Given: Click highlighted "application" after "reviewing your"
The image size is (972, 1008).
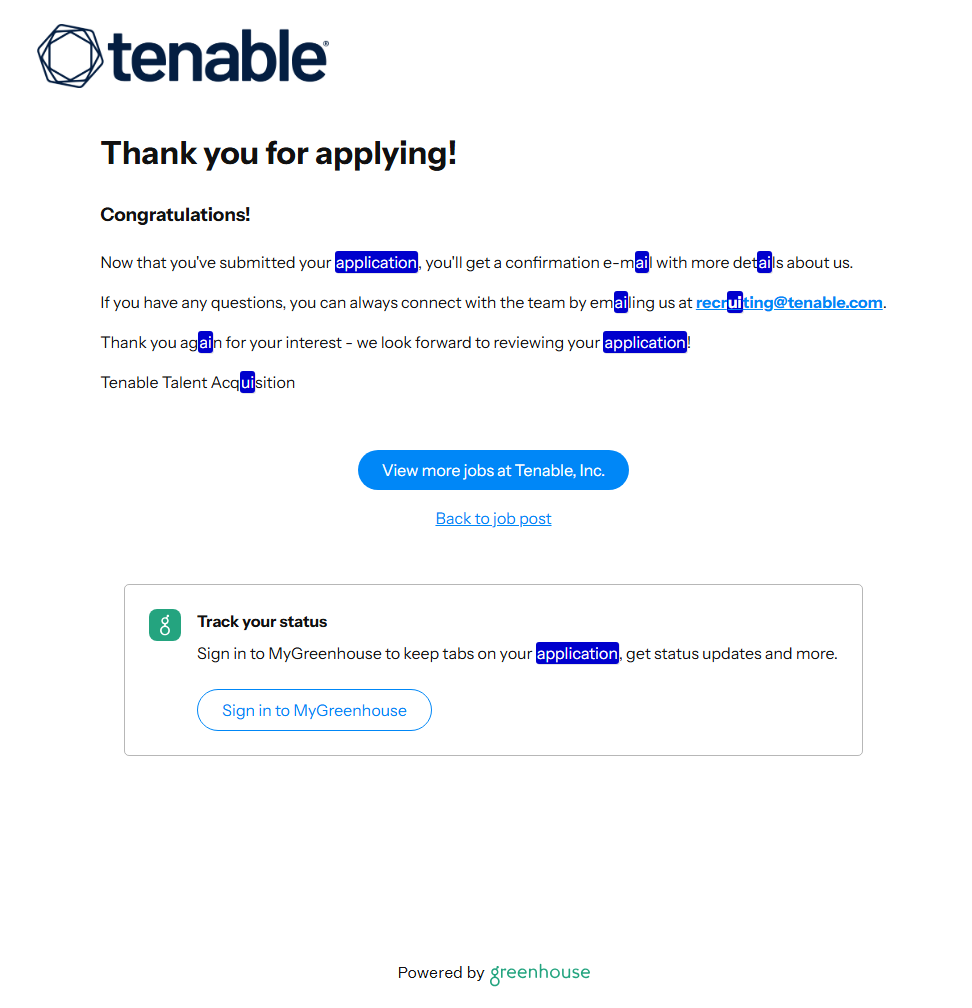Looking at the screenshot, I should click(x=645, y=343).
